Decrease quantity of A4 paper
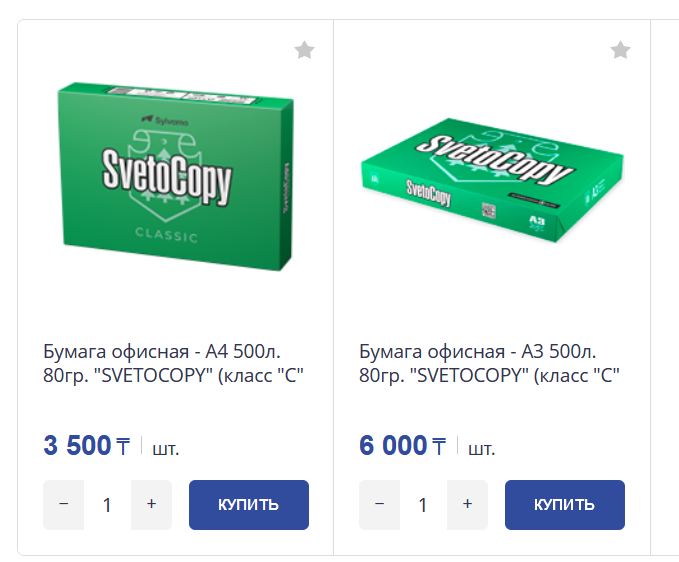Viewport: 679px width, 562px height. coord(64,505)
